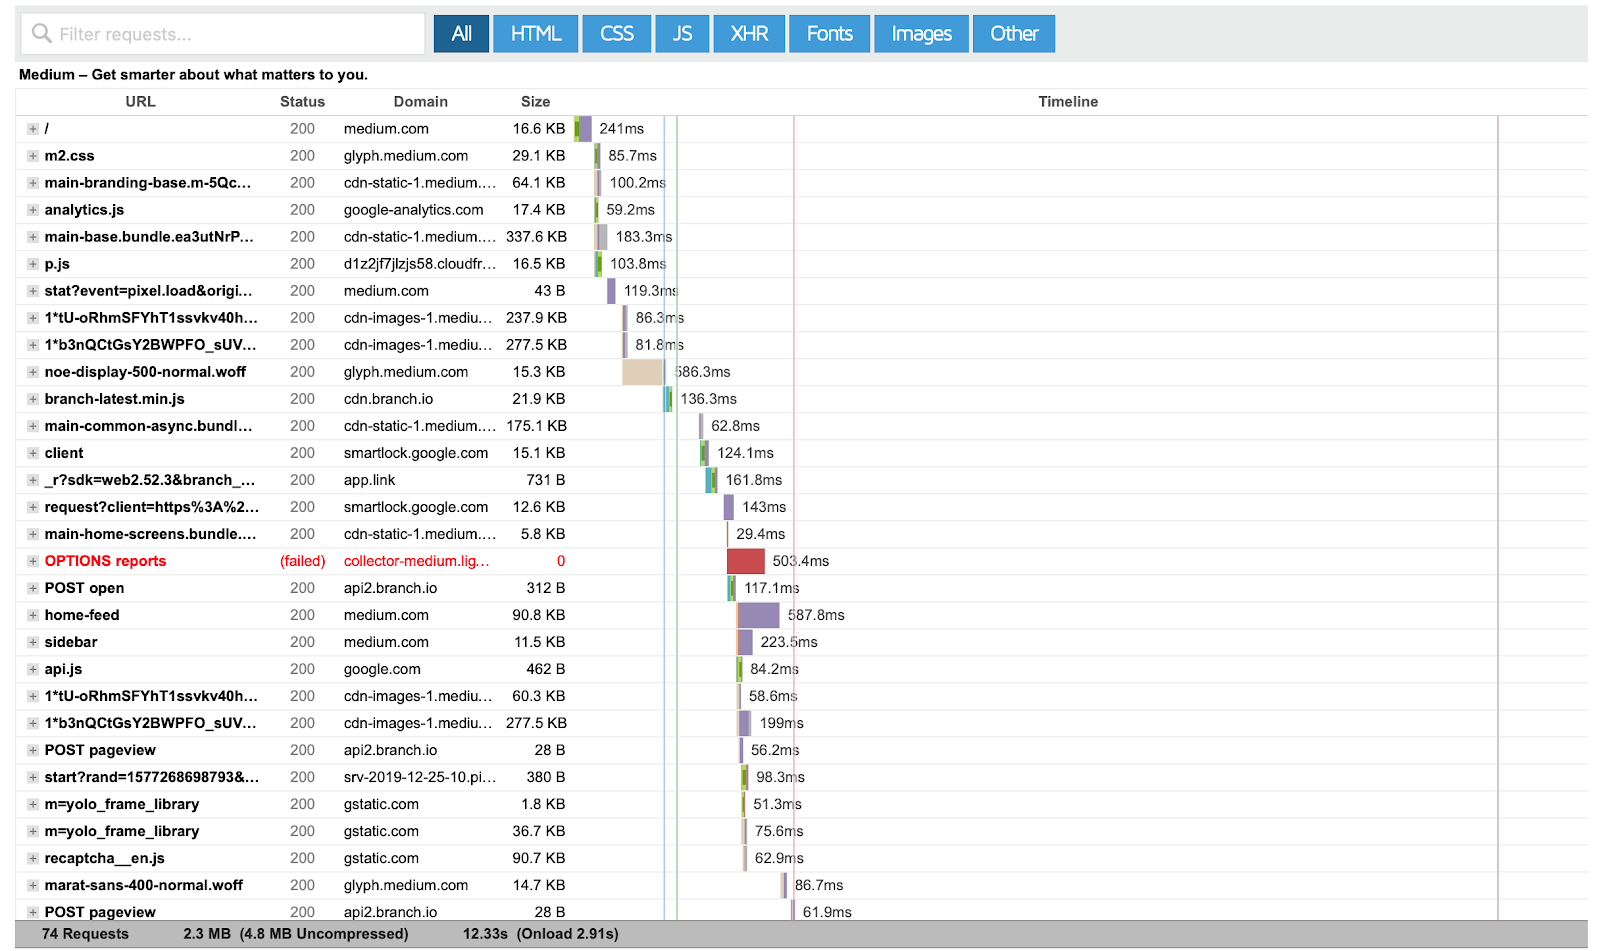
Task: Expand the m2.css request details
Action: [33, 156]
